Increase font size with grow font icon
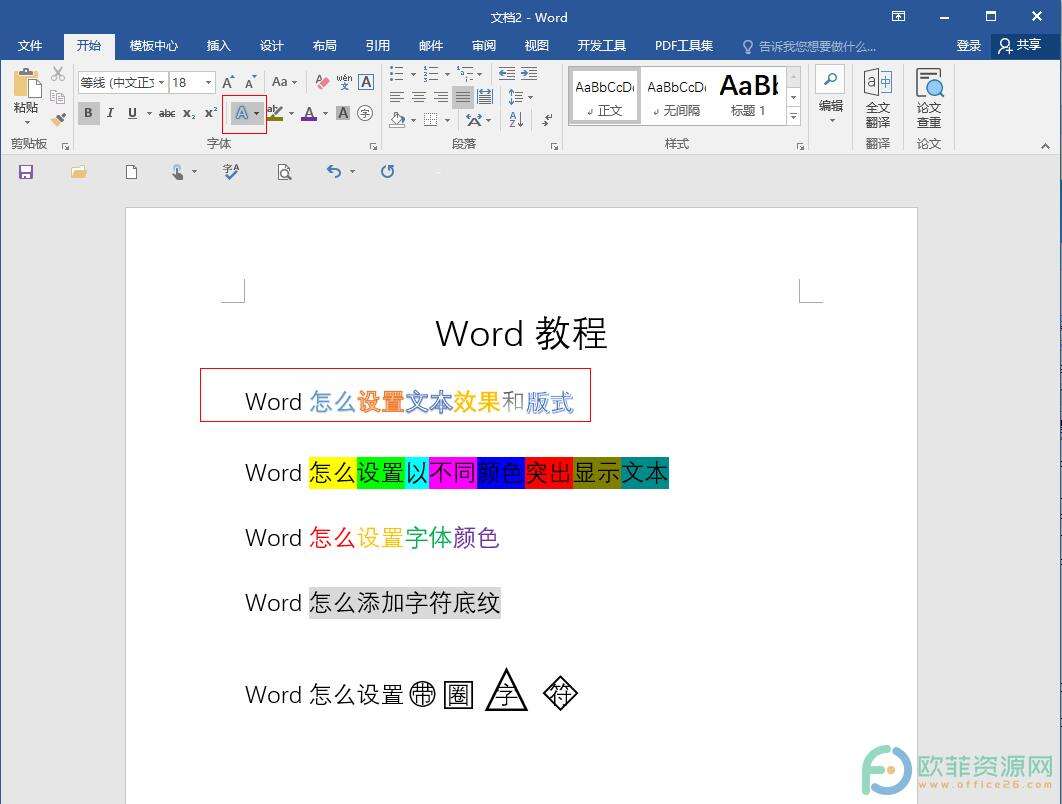Screen dimensions: 1062x804 pos(229,82)
